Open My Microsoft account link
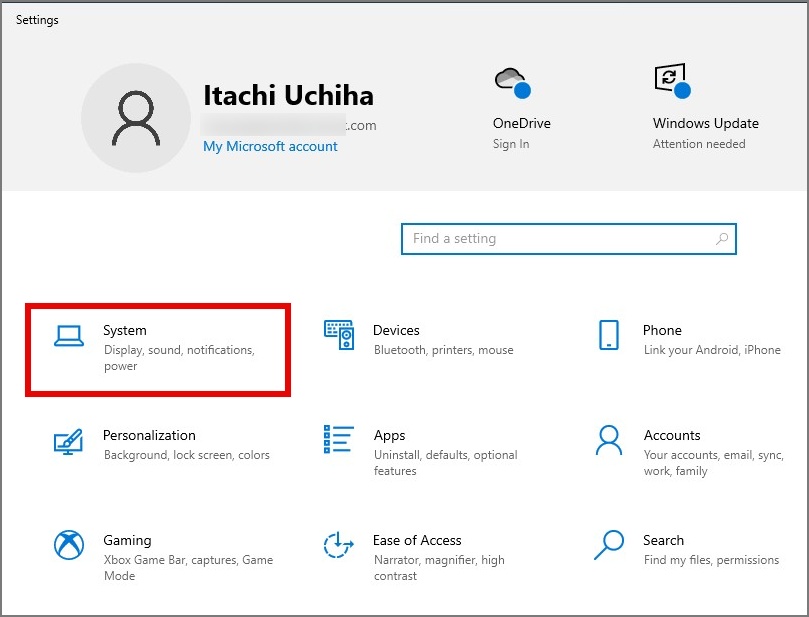809x617 pixels. (270, 146)
